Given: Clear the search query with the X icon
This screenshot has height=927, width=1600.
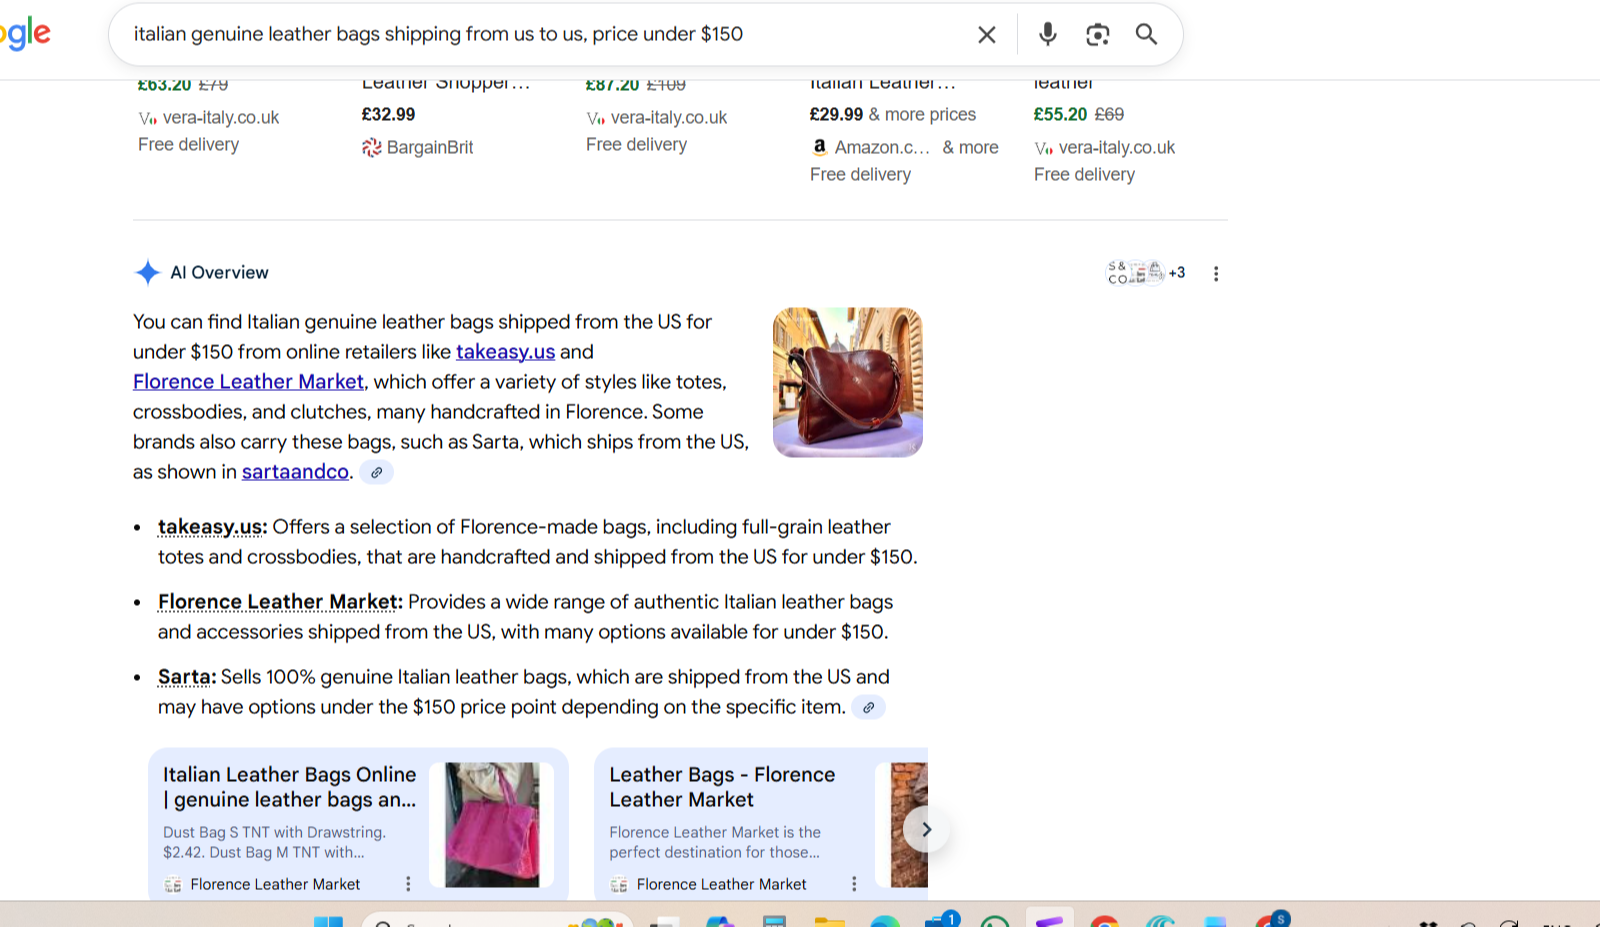Looking at the screenshot, I should click(986, 35).
